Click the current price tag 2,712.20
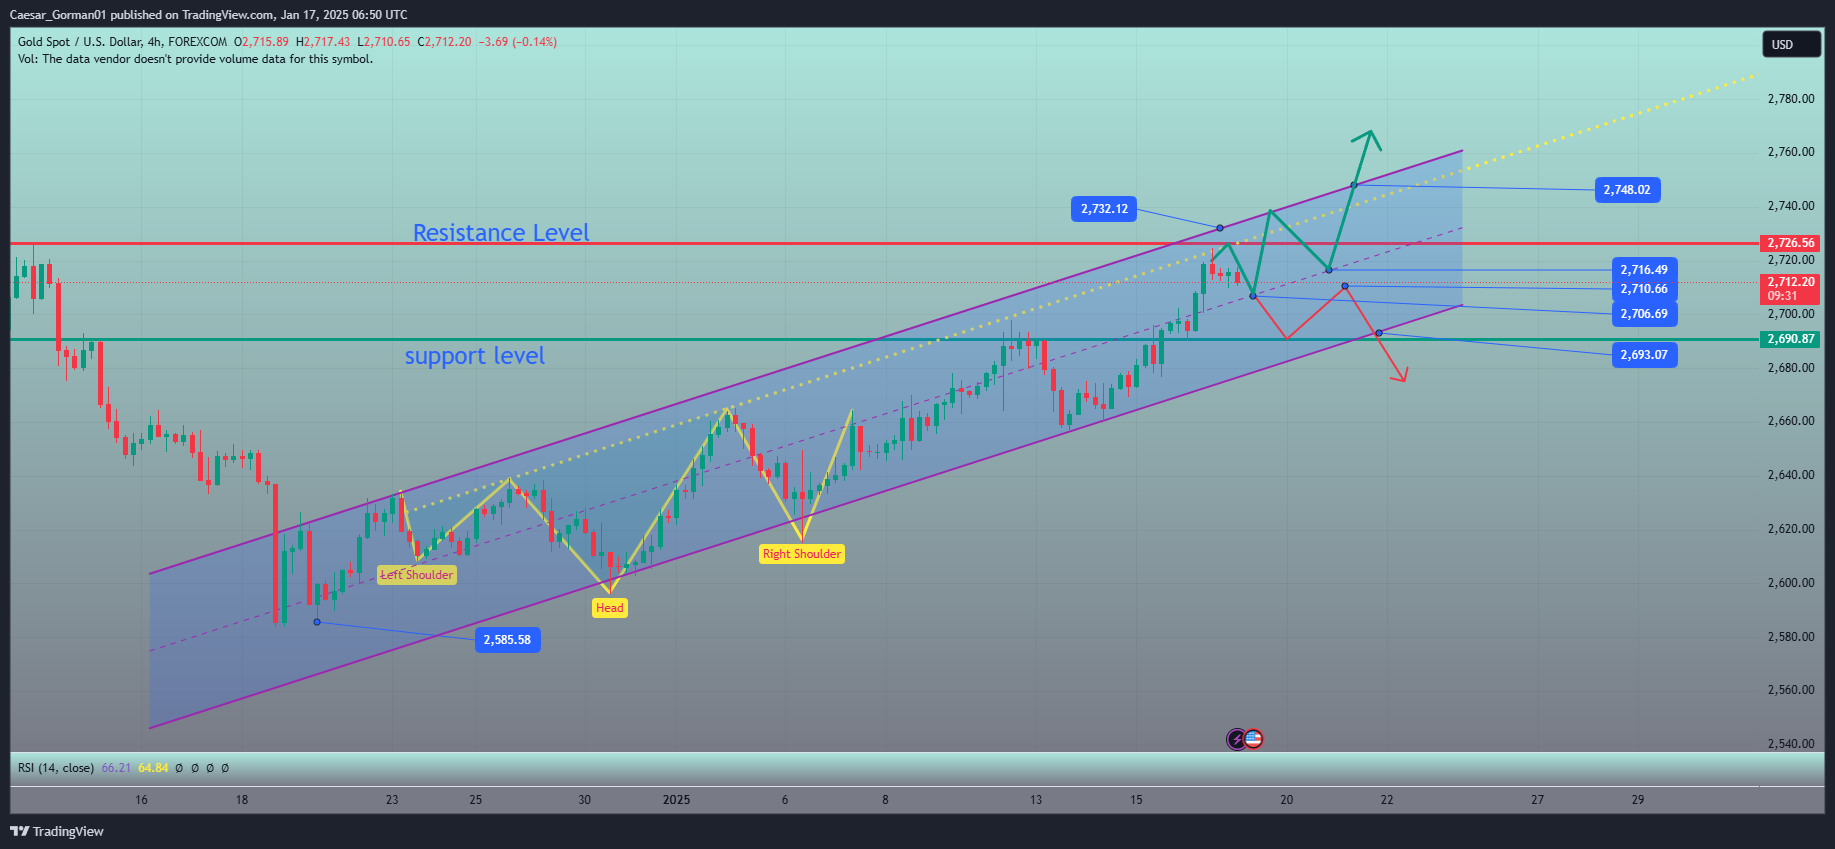The image size is (1835, 849). pyautogui.click(x=1790, y=289)
